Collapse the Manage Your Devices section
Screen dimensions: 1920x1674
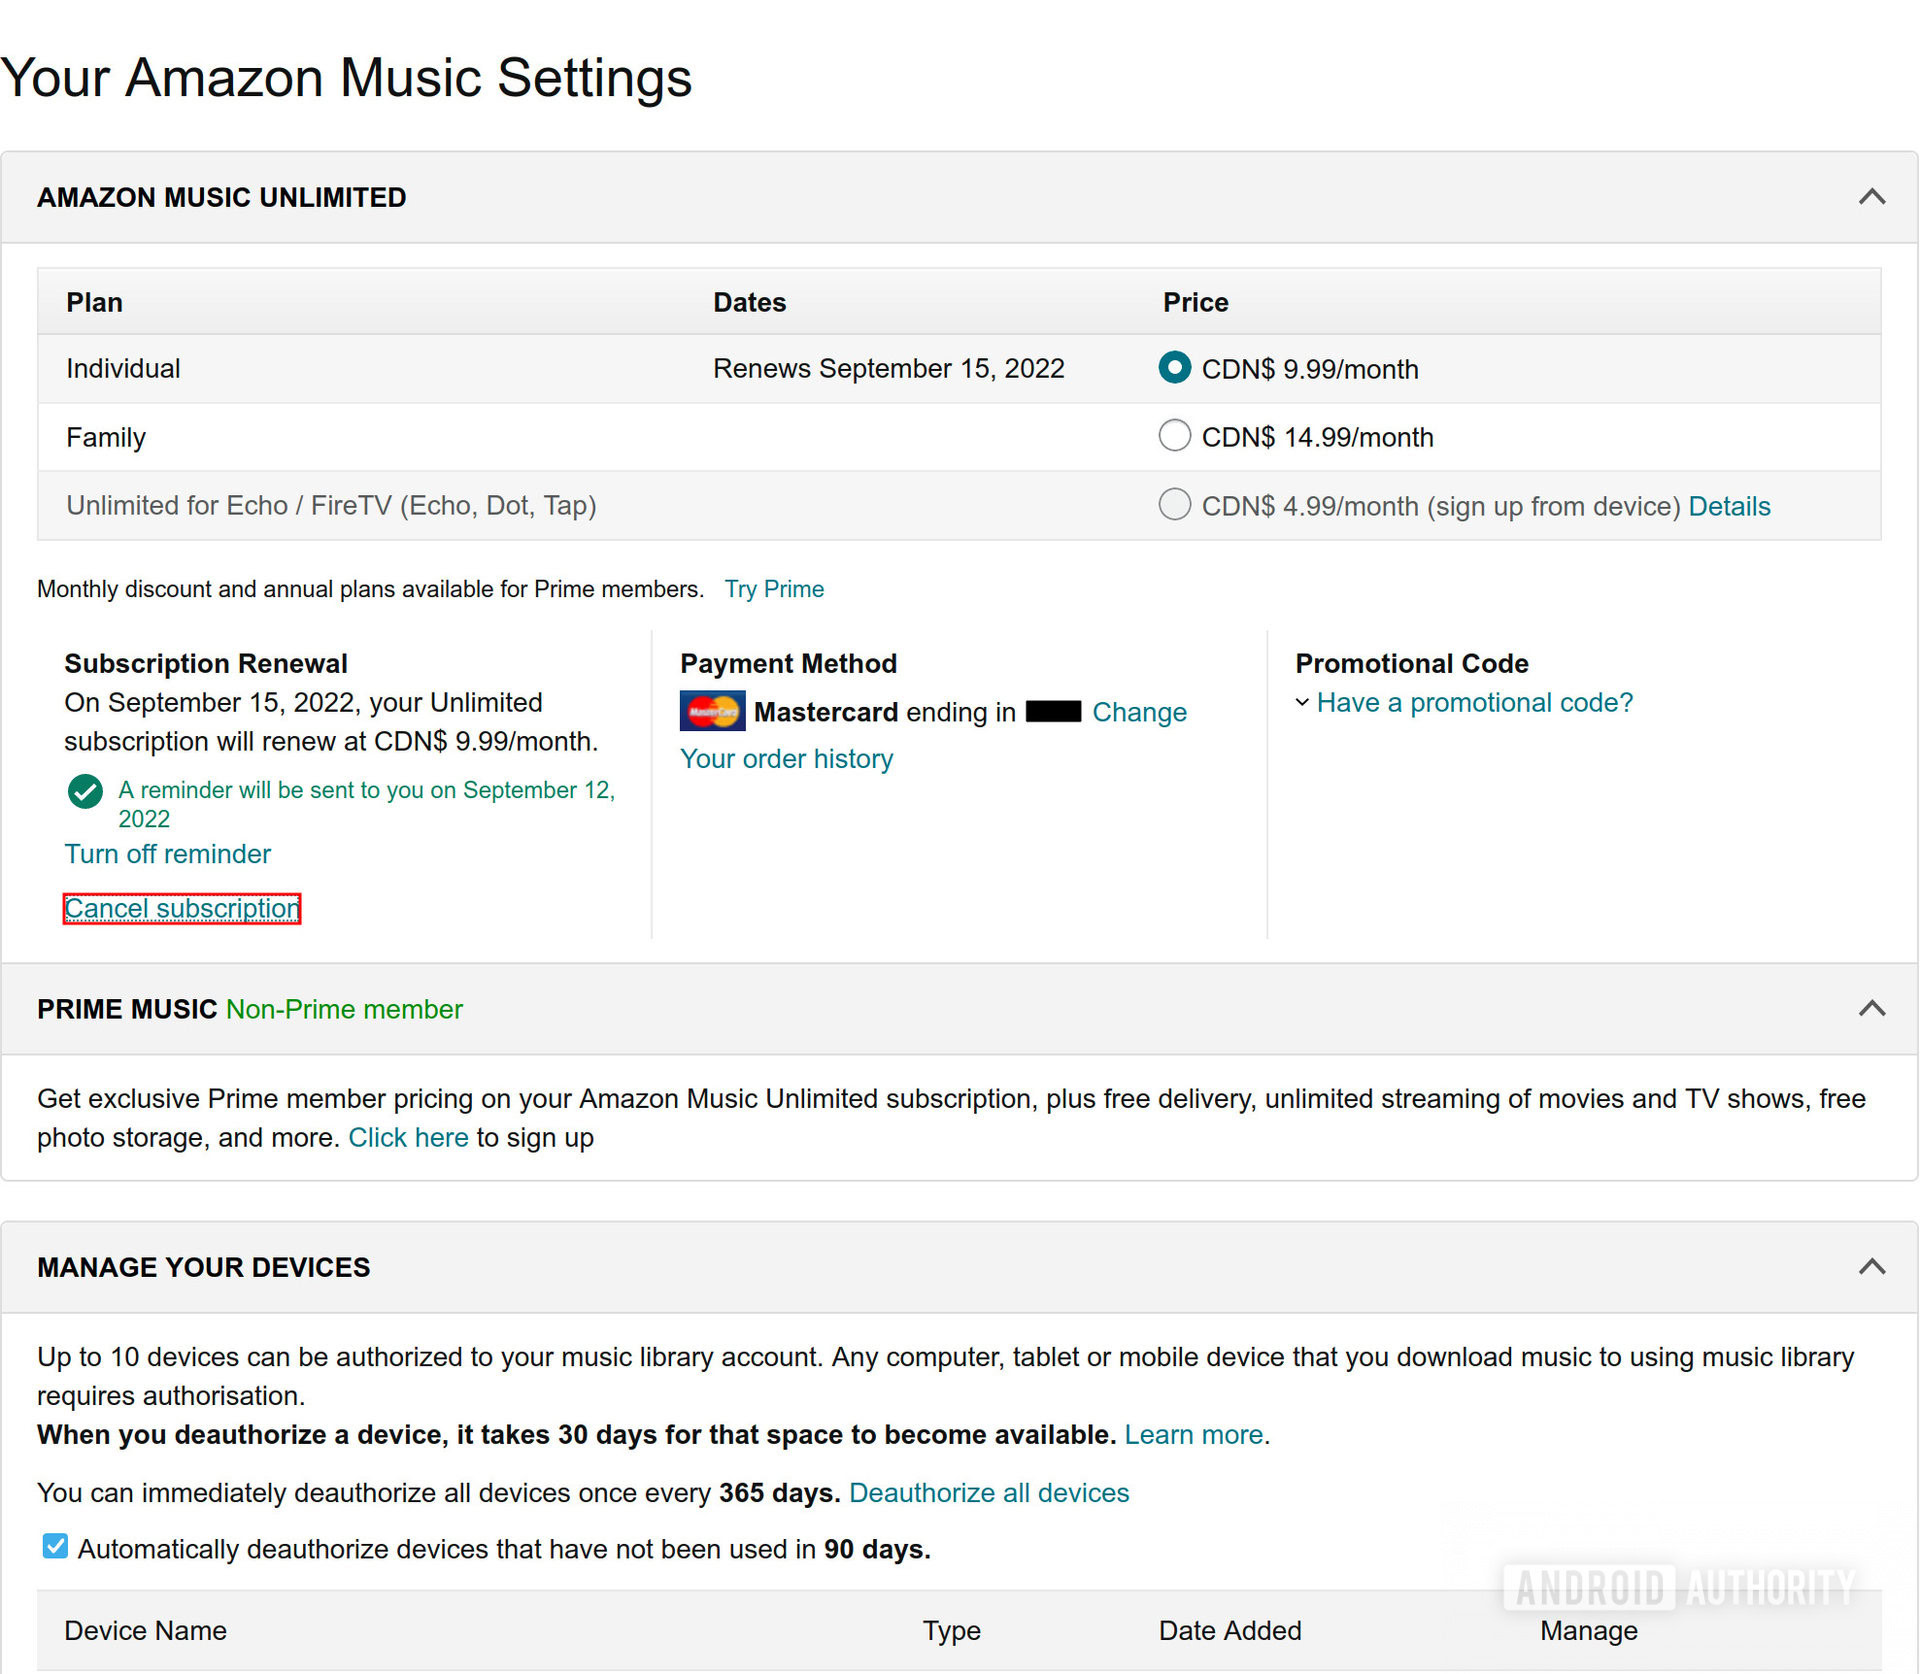(1871, 1267)
